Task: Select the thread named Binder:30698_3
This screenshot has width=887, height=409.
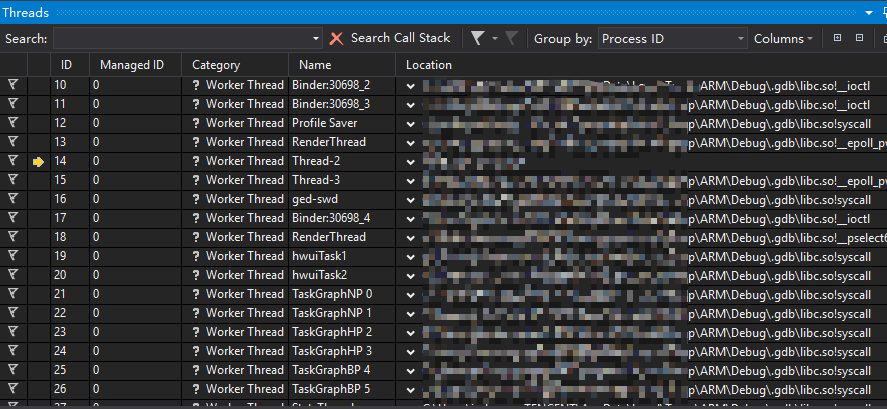Action: click(x=331, y=104)
